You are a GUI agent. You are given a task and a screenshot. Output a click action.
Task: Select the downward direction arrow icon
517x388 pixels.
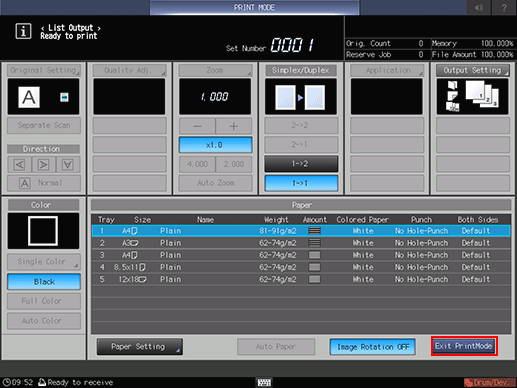pos(68,164)
